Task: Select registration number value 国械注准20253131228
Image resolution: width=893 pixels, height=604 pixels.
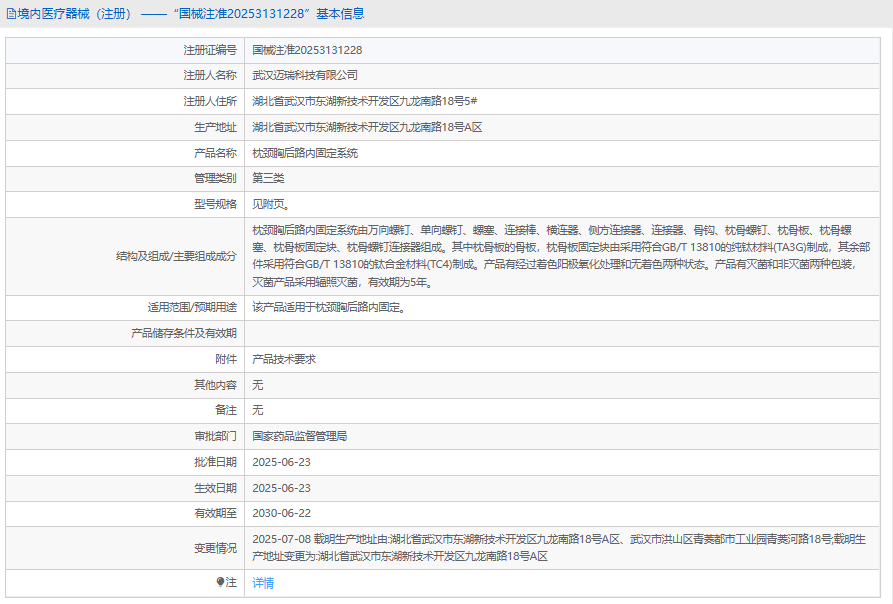Action: [307, 50]
